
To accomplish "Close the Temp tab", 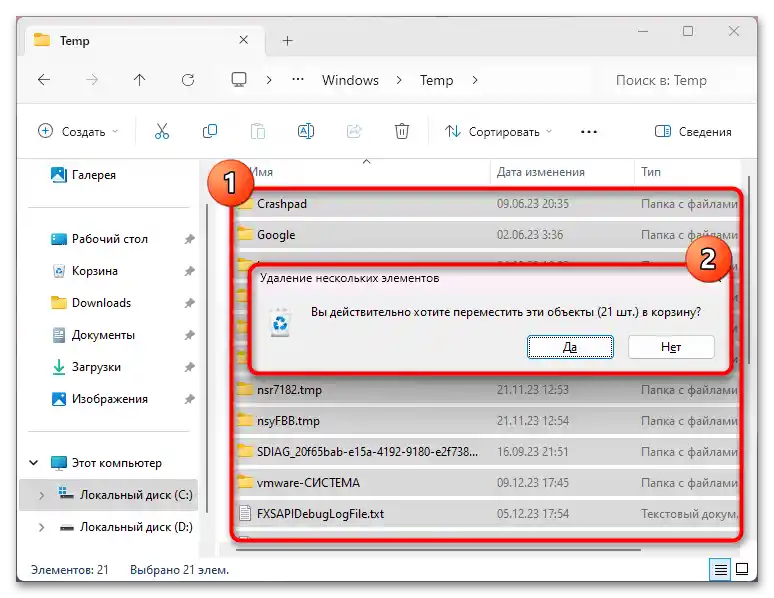I will pyautogui.click(x=243, y=40).
